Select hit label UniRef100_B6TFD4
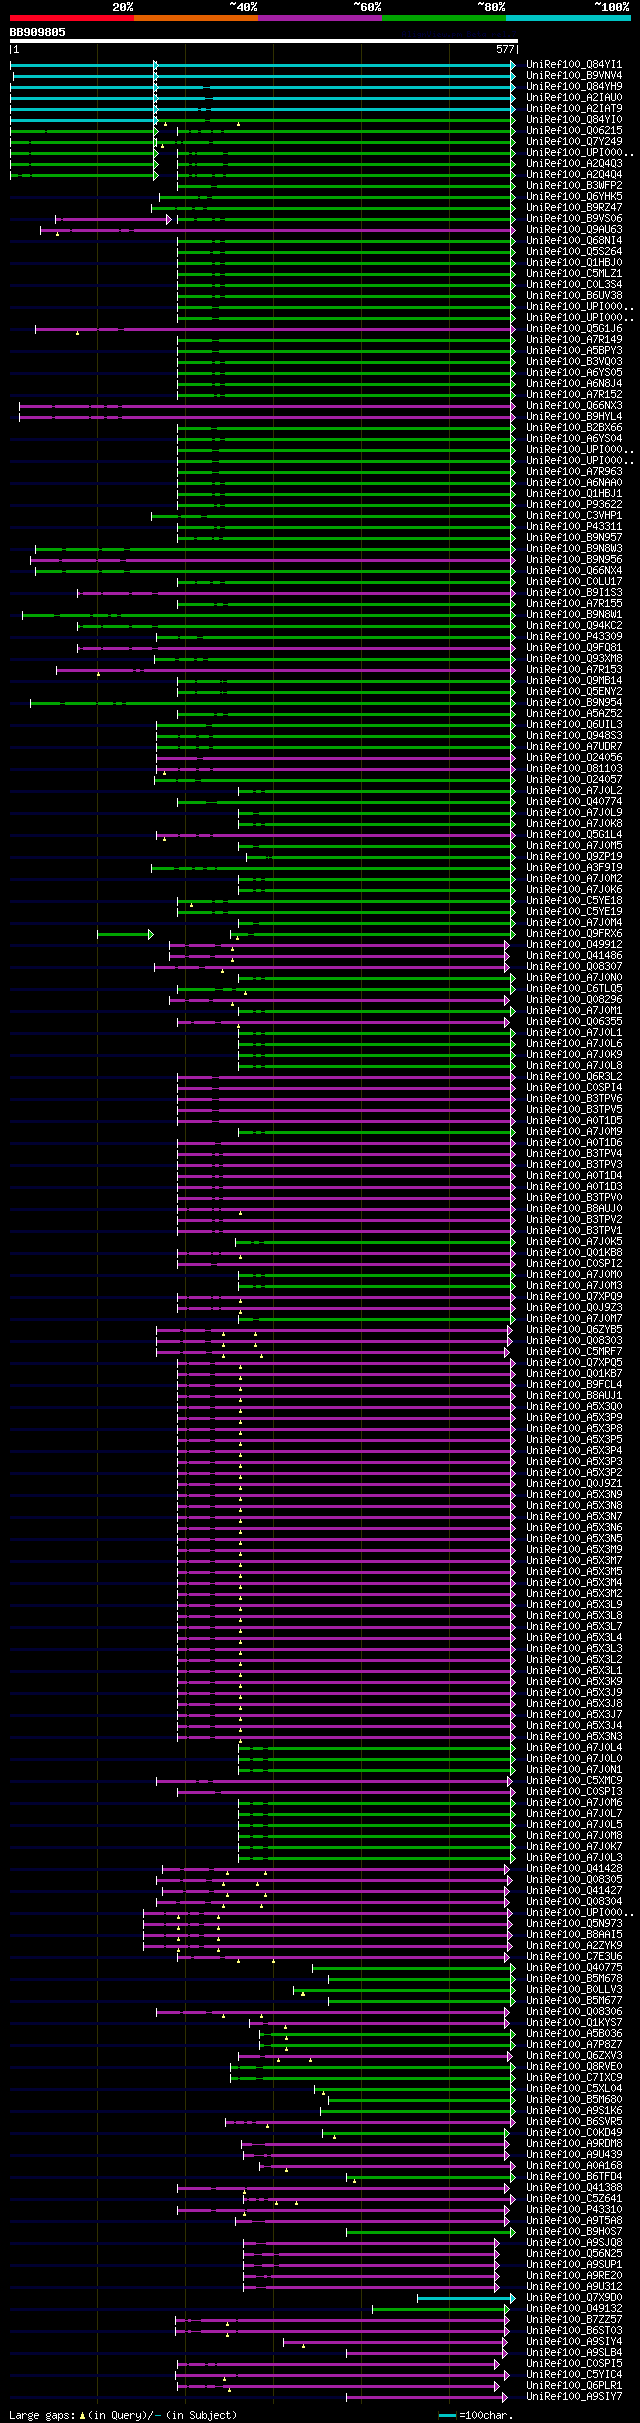640x2423 pixels. [x=574, y=2176]
